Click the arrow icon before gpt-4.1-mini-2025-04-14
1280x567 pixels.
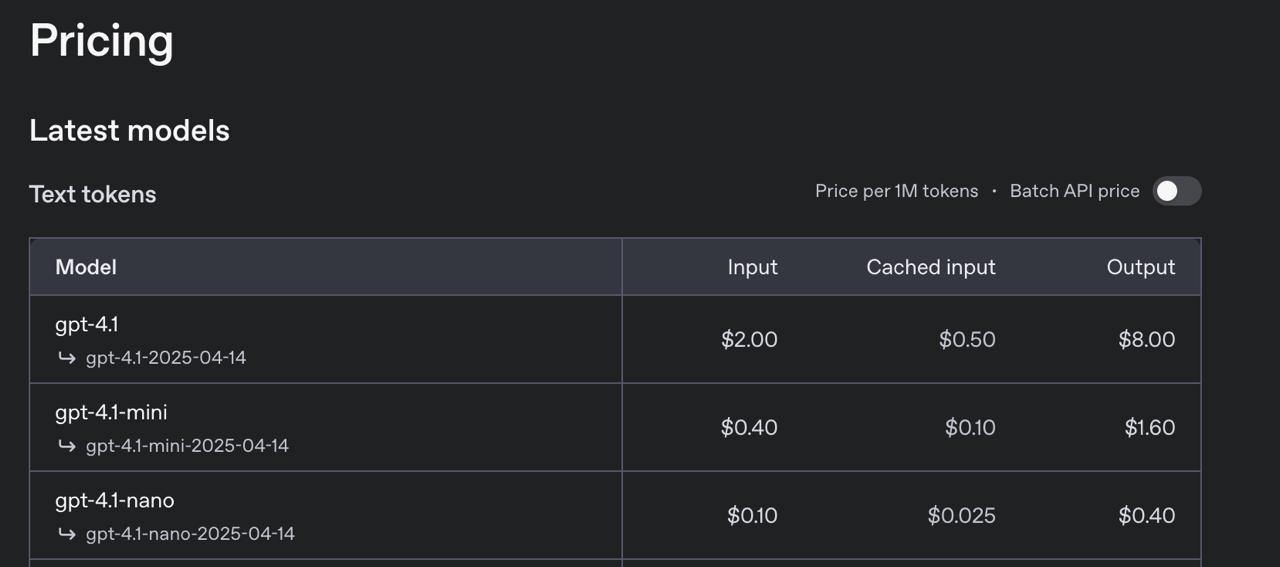pyautogui.click(x=67, y=446)
